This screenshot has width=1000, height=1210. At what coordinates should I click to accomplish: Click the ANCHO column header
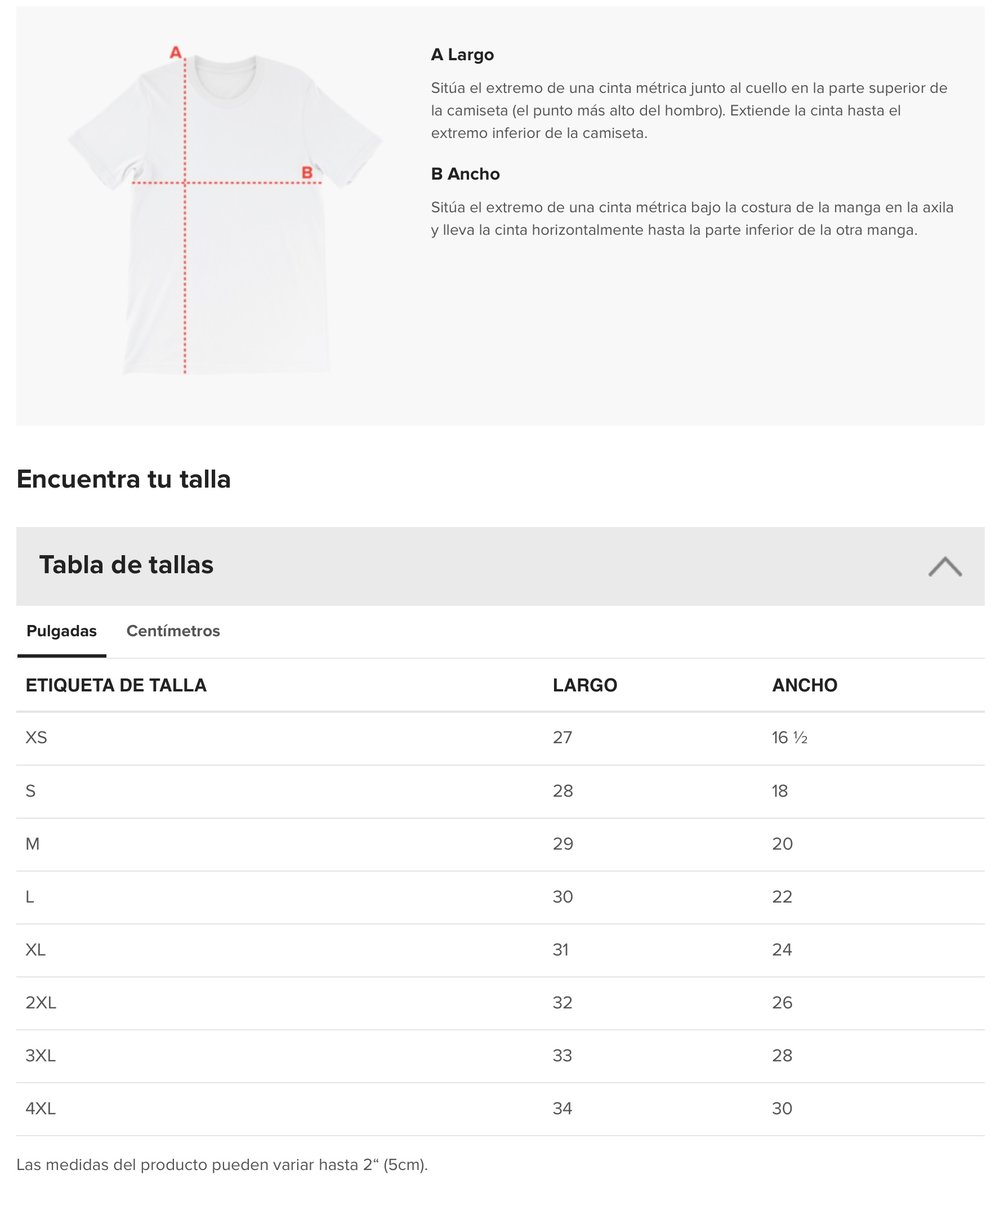pos(804,685)
